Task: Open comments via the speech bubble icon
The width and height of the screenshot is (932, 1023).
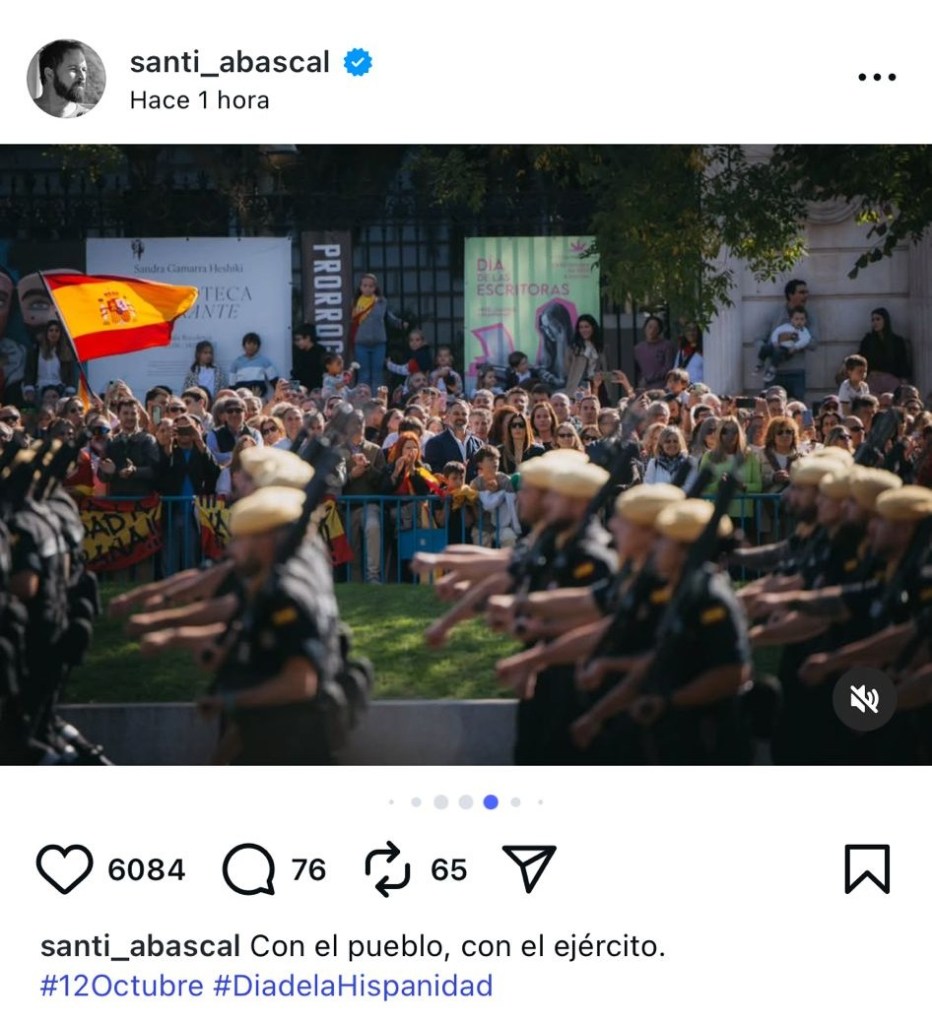Action: tap(248, 869)
